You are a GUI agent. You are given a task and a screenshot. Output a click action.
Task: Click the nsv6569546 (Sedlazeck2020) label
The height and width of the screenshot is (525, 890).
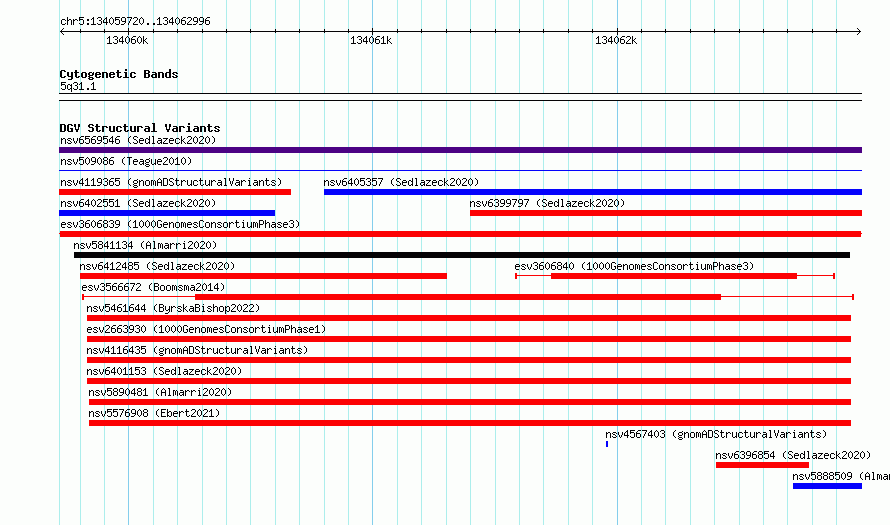point(138,140)
